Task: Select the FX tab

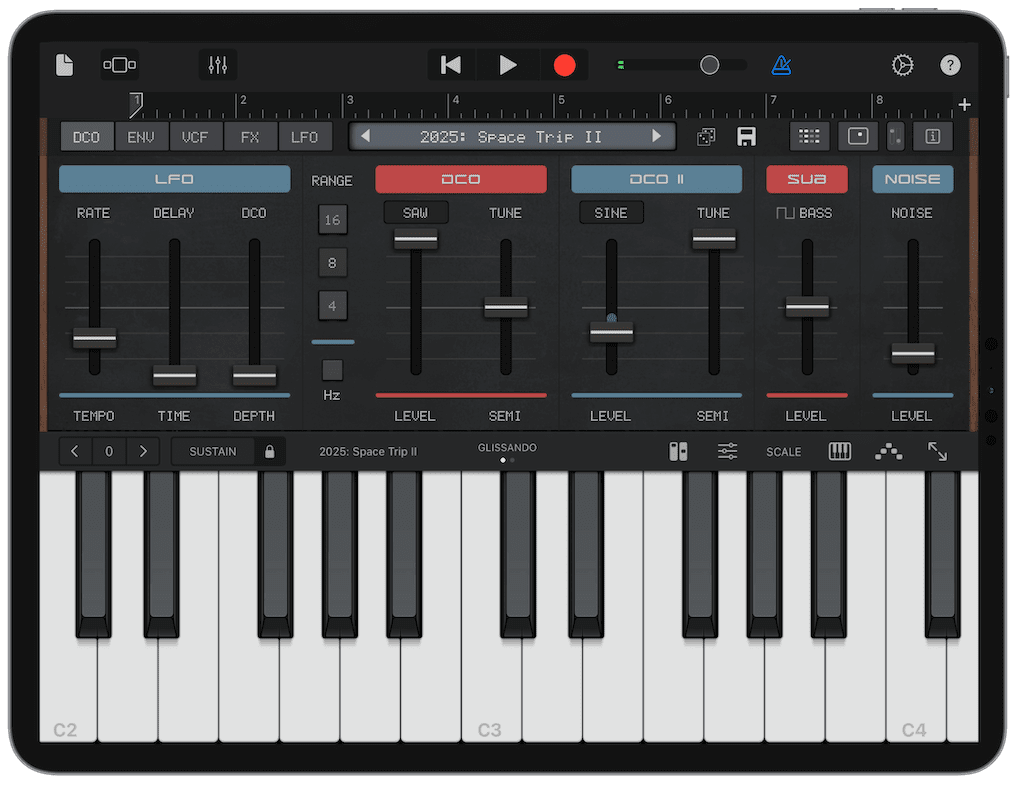Action: pyautogui.click(x=250, y=137)
